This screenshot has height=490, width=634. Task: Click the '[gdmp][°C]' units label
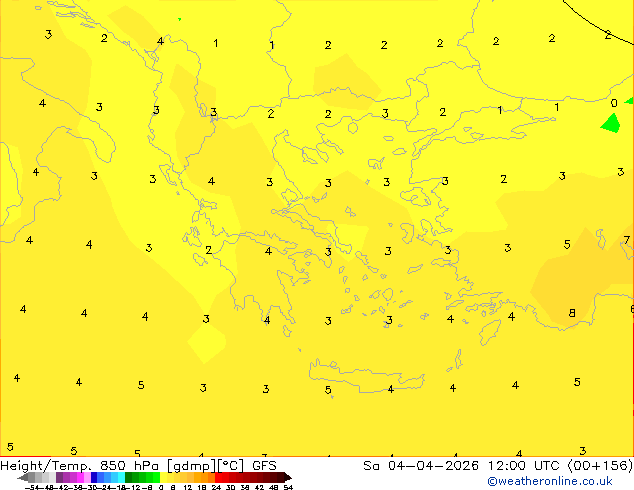coord(205,466)
